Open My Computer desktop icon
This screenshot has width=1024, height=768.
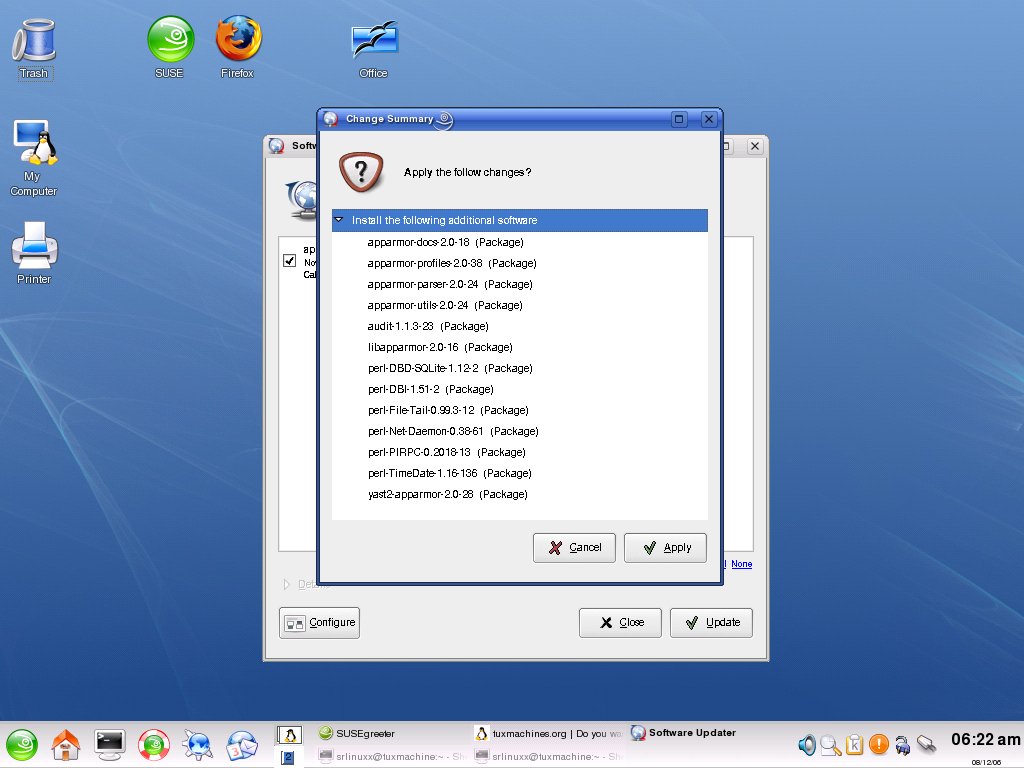pos(34,157)
